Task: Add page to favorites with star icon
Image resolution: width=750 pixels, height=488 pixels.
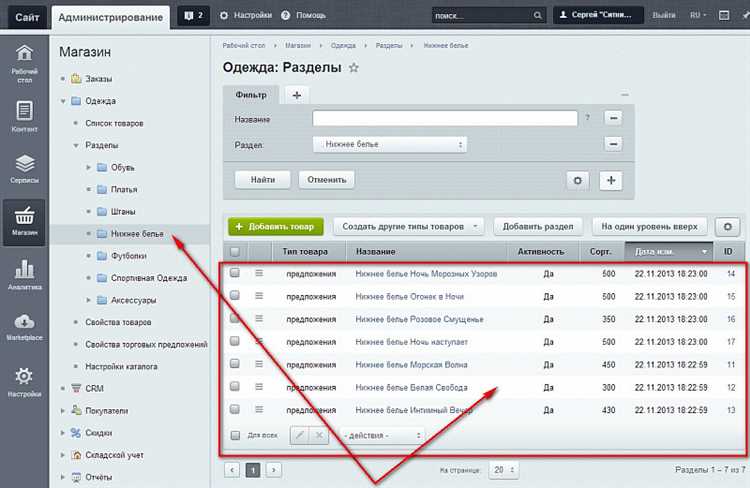Action: pos(353,68)
